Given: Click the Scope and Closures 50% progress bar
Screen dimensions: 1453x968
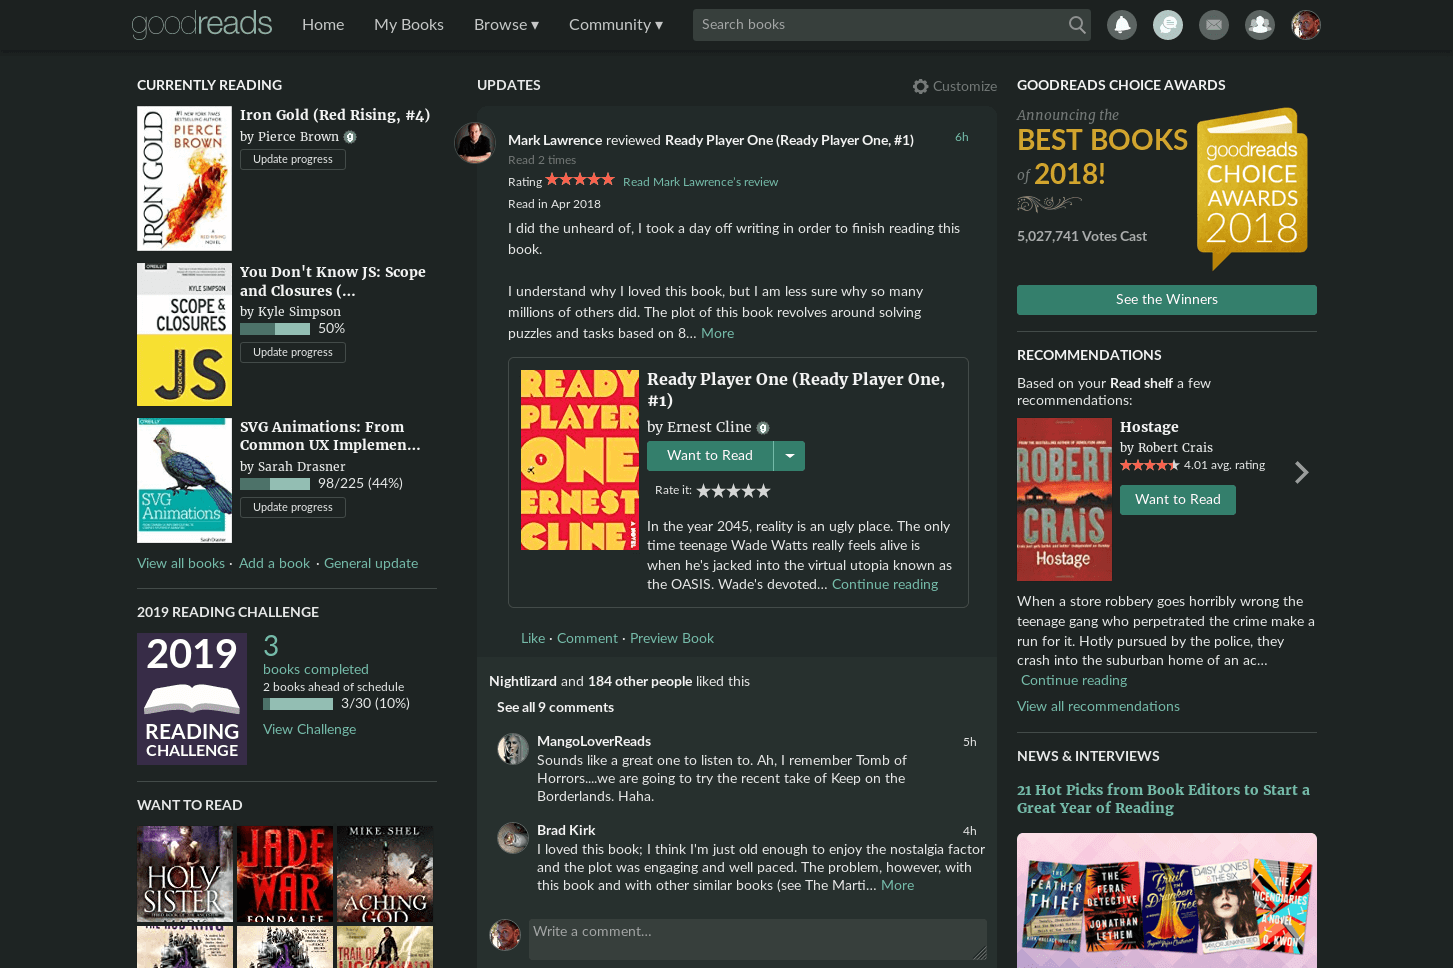Looking at the screenshot, I should pyautogui.click(x=275, y=329).
